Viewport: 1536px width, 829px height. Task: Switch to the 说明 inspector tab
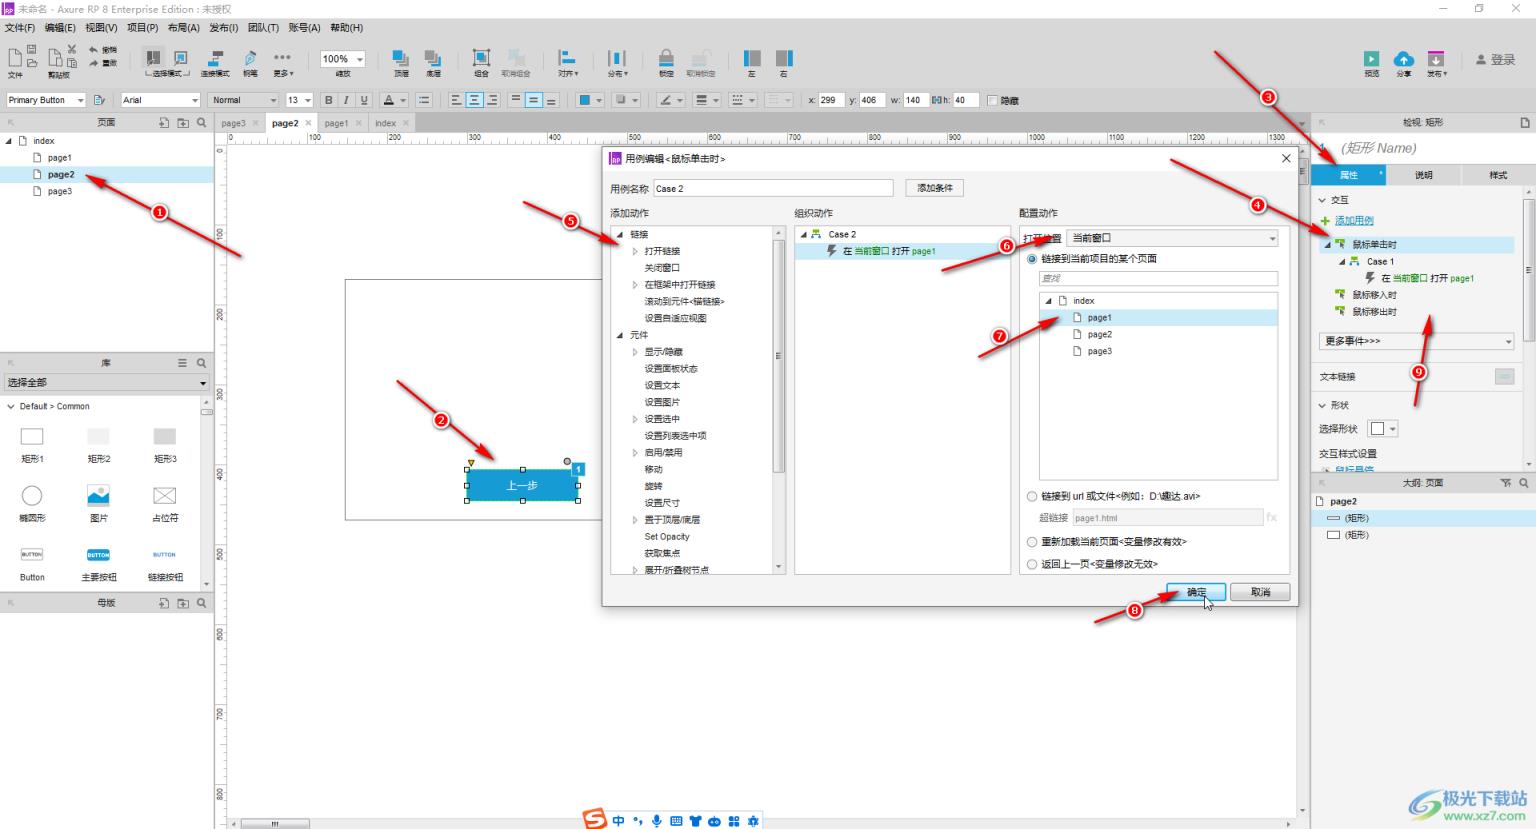pyautogui.click(x=1423, y=175)
